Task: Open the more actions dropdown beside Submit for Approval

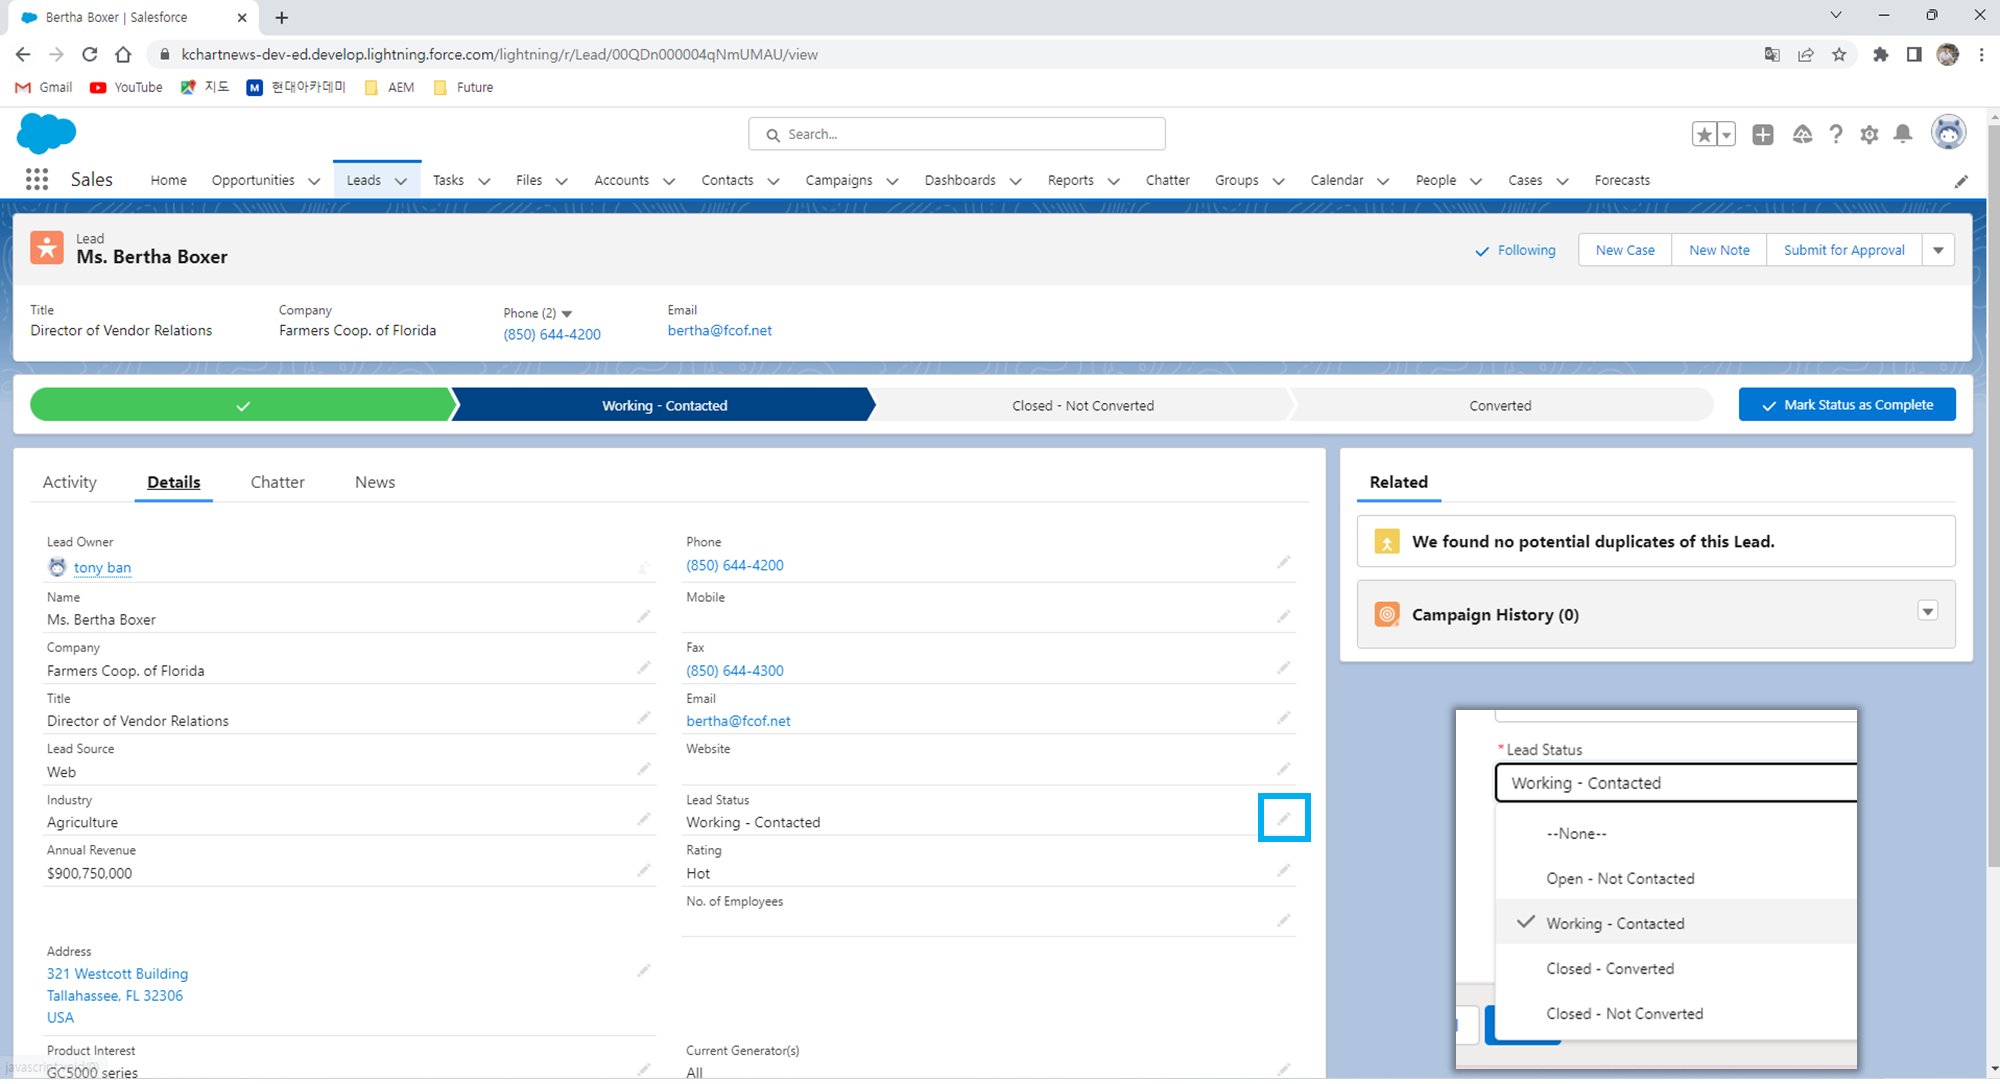Action: [x=1938, y=250]
